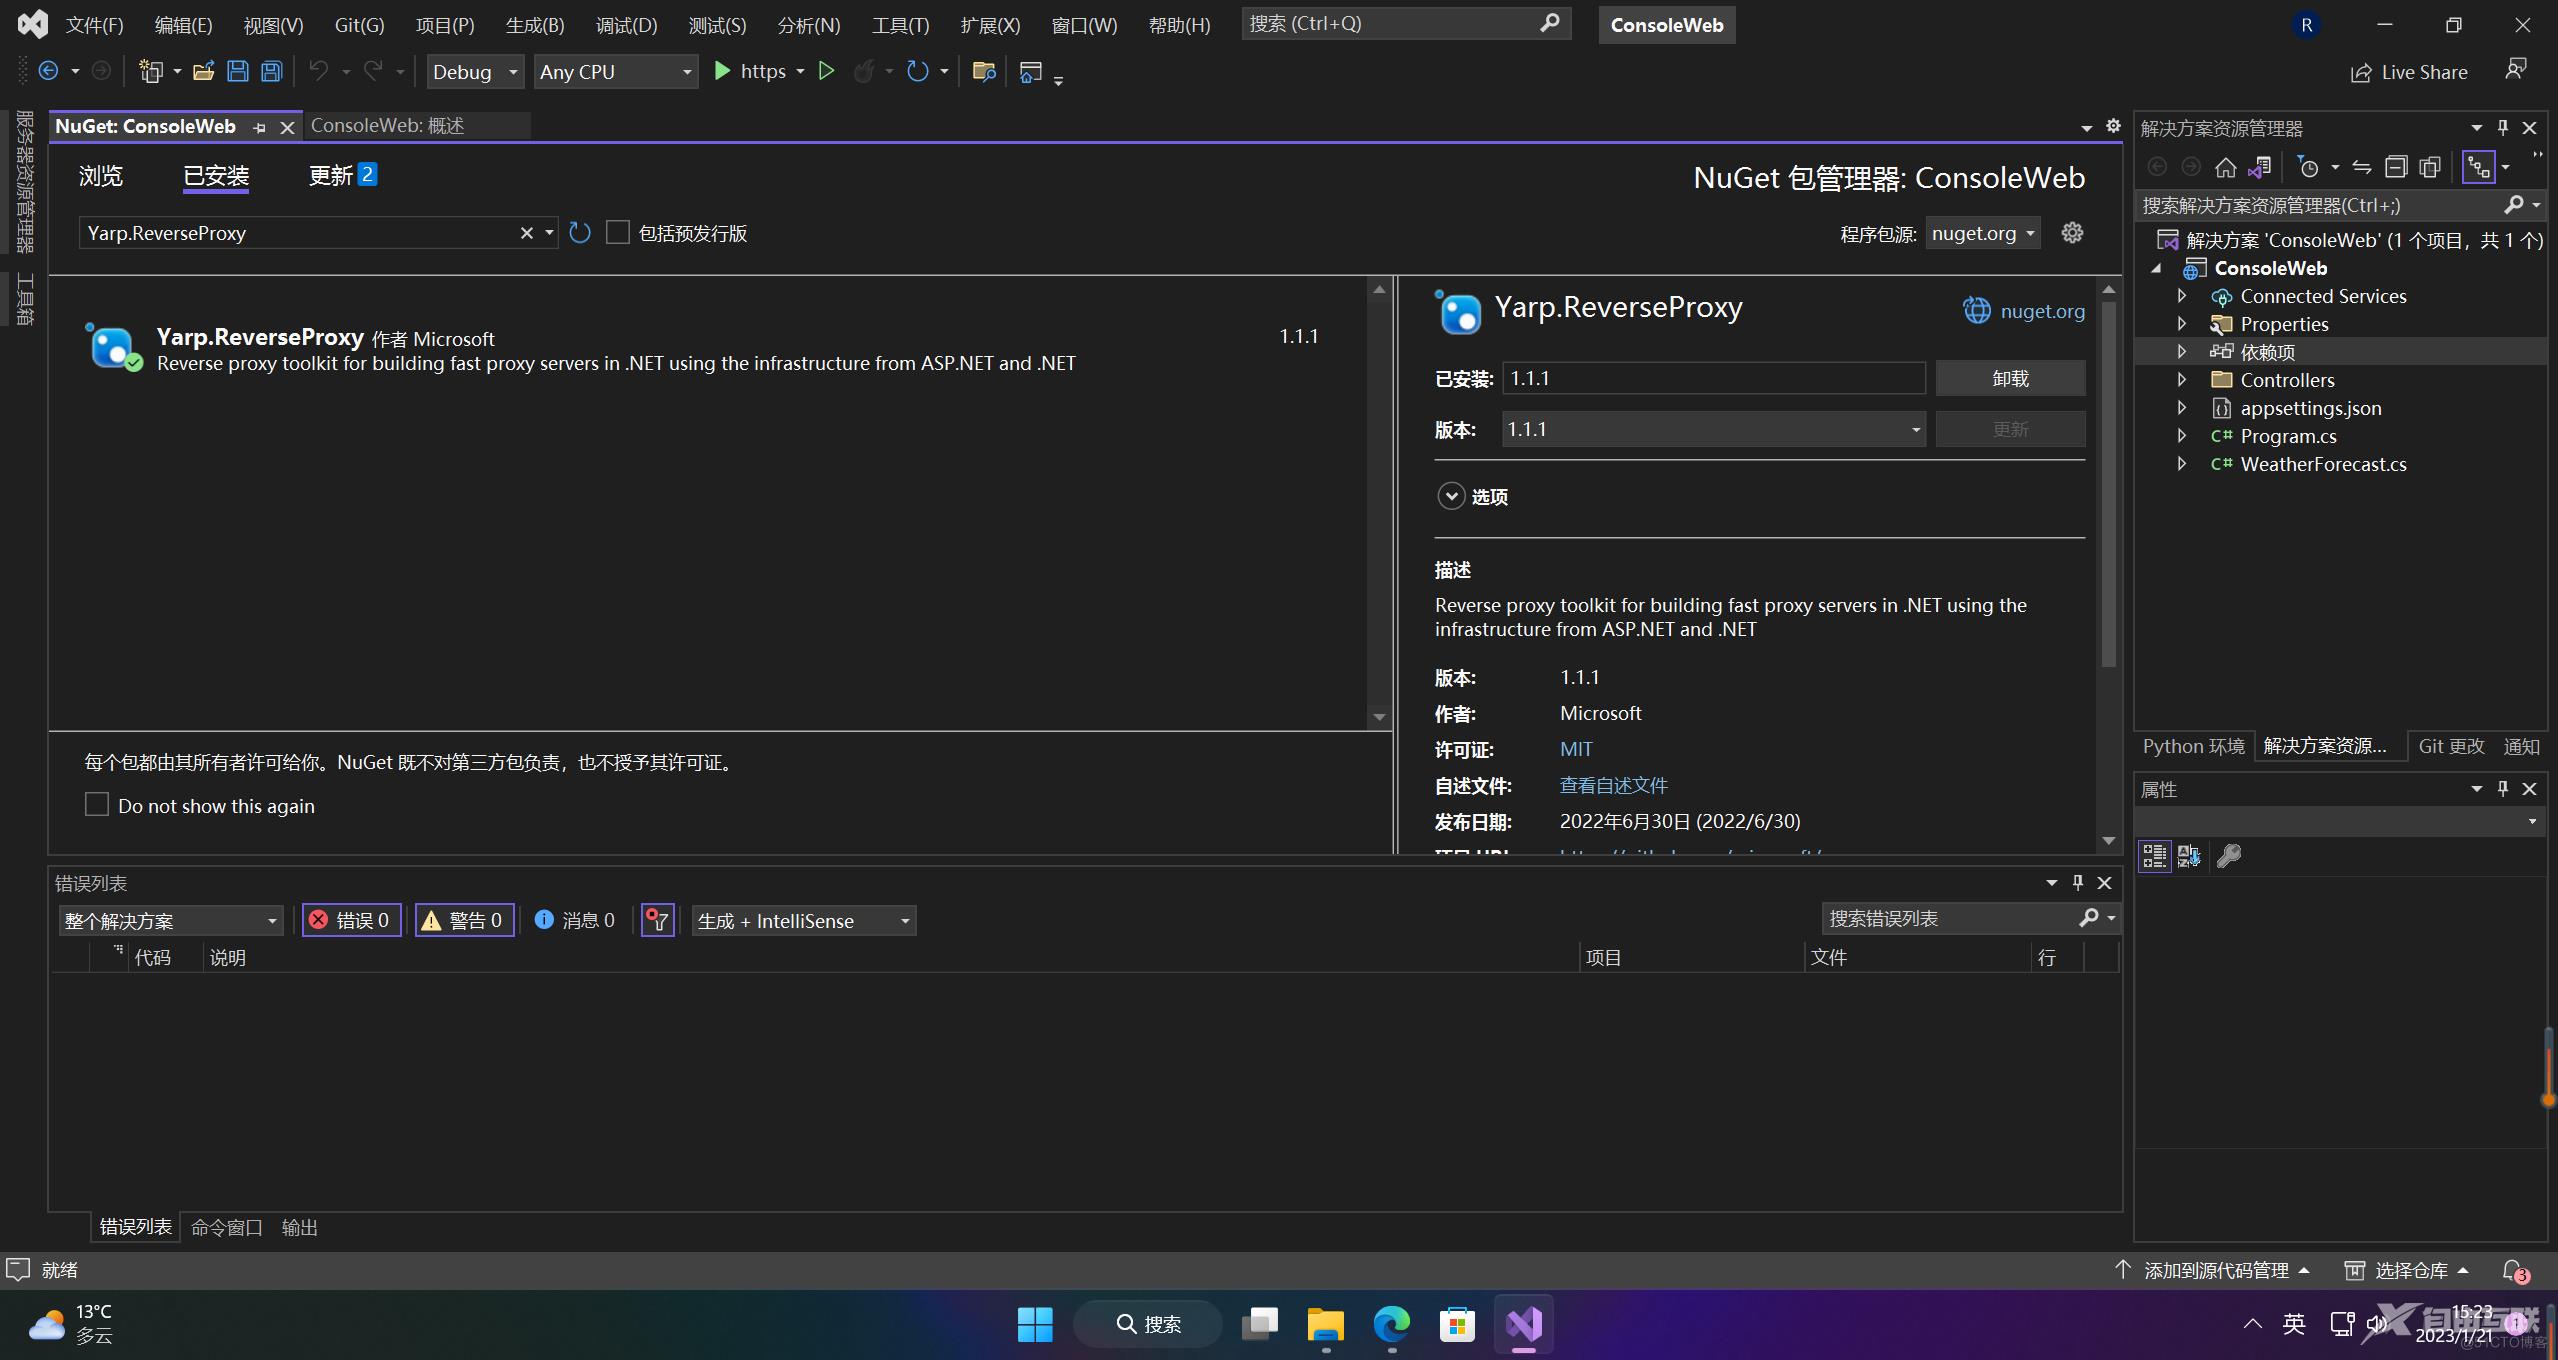Open the File (文件) menu

pyautogui.click(x=95, y=25)
